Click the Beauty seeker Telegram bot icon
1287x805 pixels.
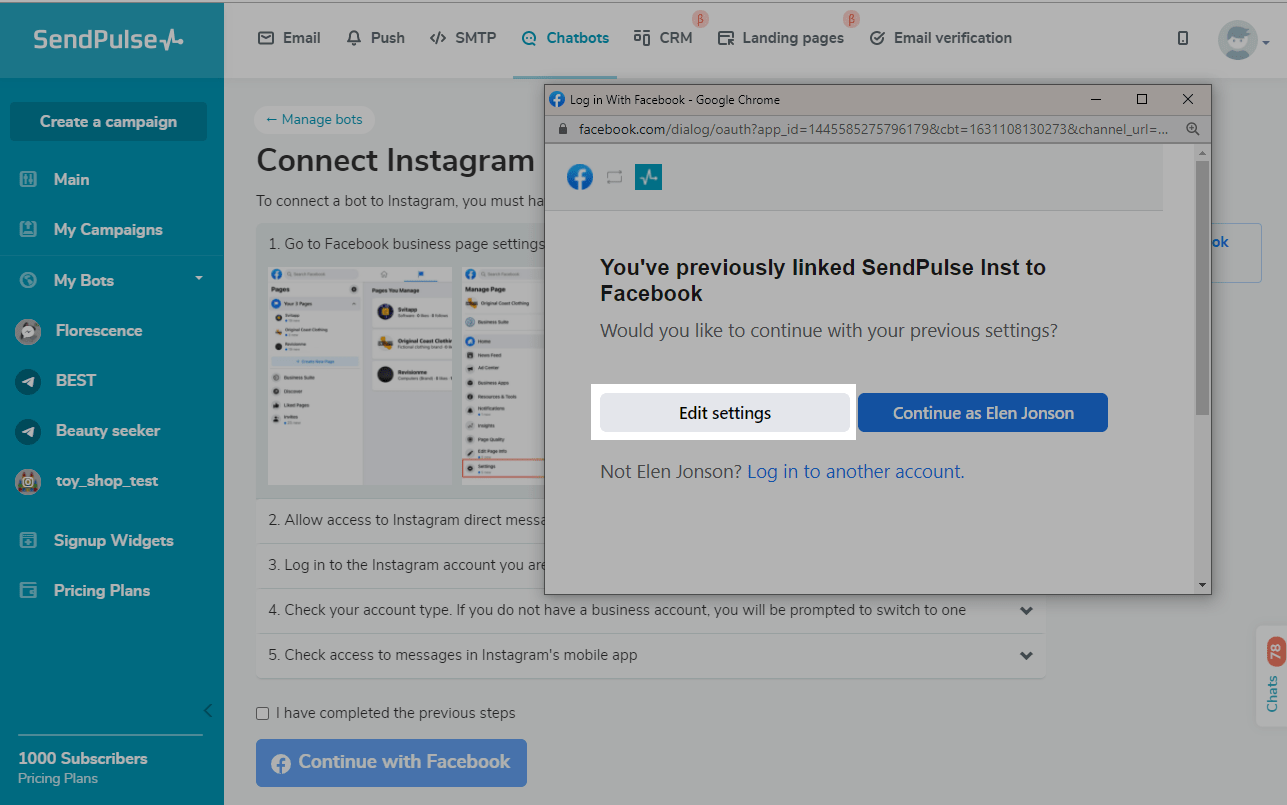coord(28,431)
